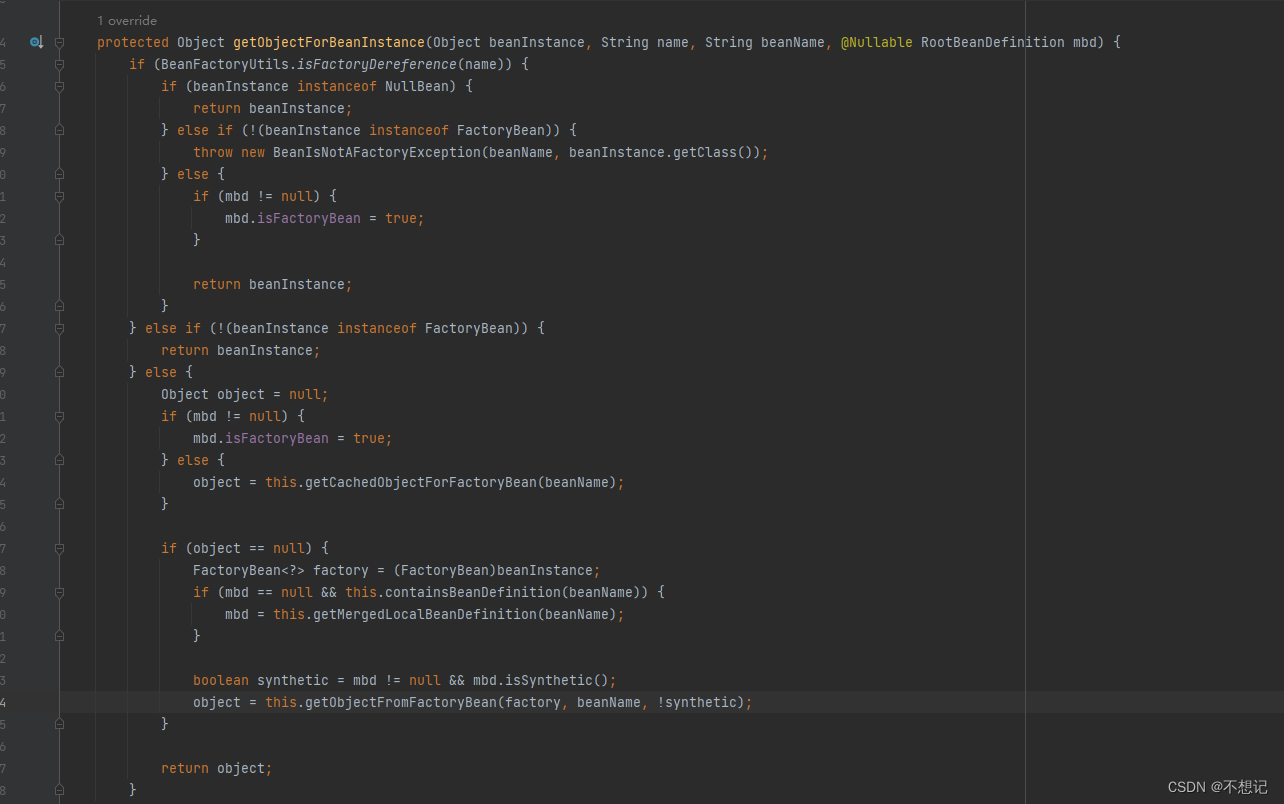Image resolution: width=1284 pixels, height=804 pixels.
Task: Click the "1 override" inlay hint above the method
Action: tap(126, 20)
